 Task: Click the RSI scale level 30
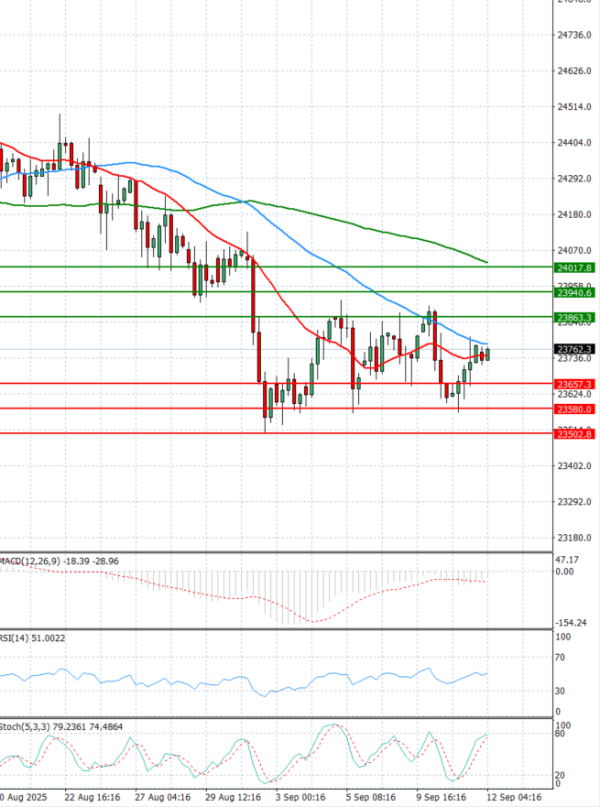pos(560,691)
